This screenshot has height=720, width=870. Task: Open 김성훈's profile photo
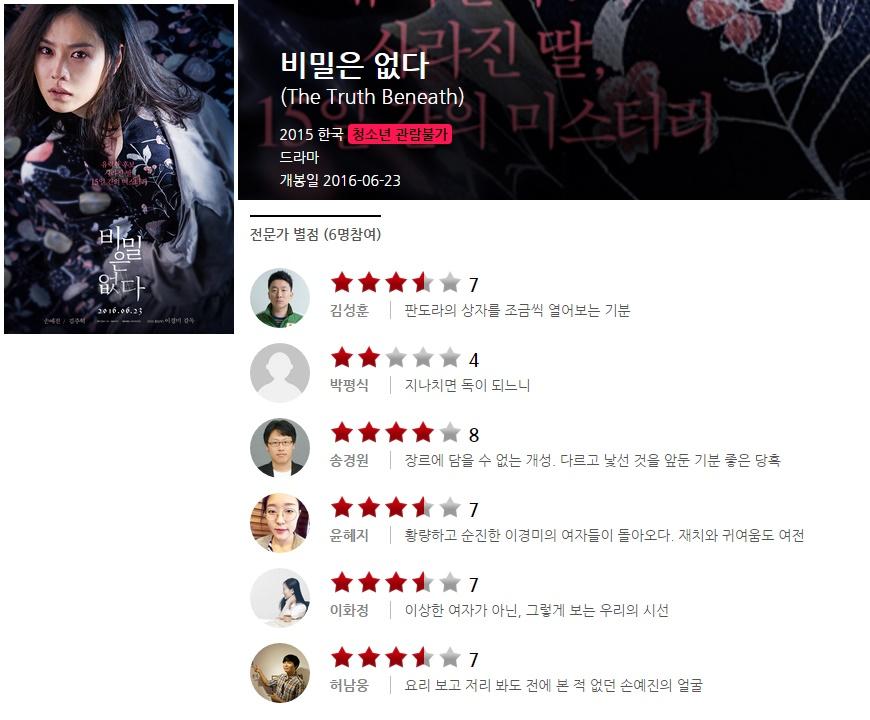280,298
